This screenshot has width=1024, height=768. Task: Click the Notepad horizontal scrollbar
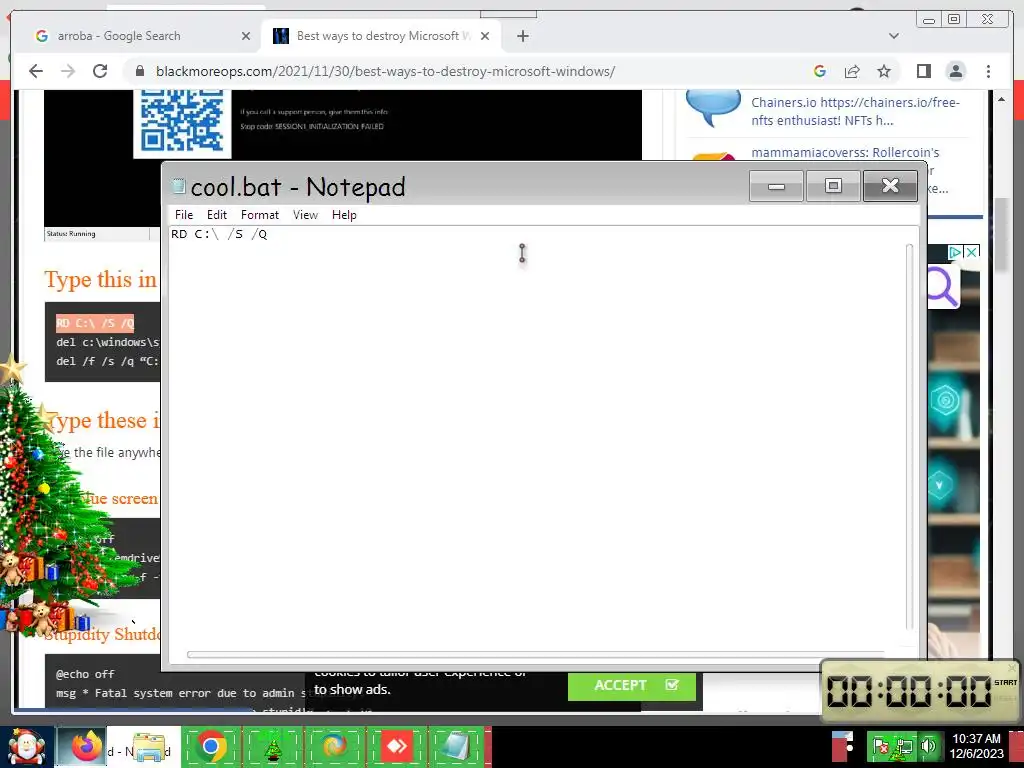536,654
